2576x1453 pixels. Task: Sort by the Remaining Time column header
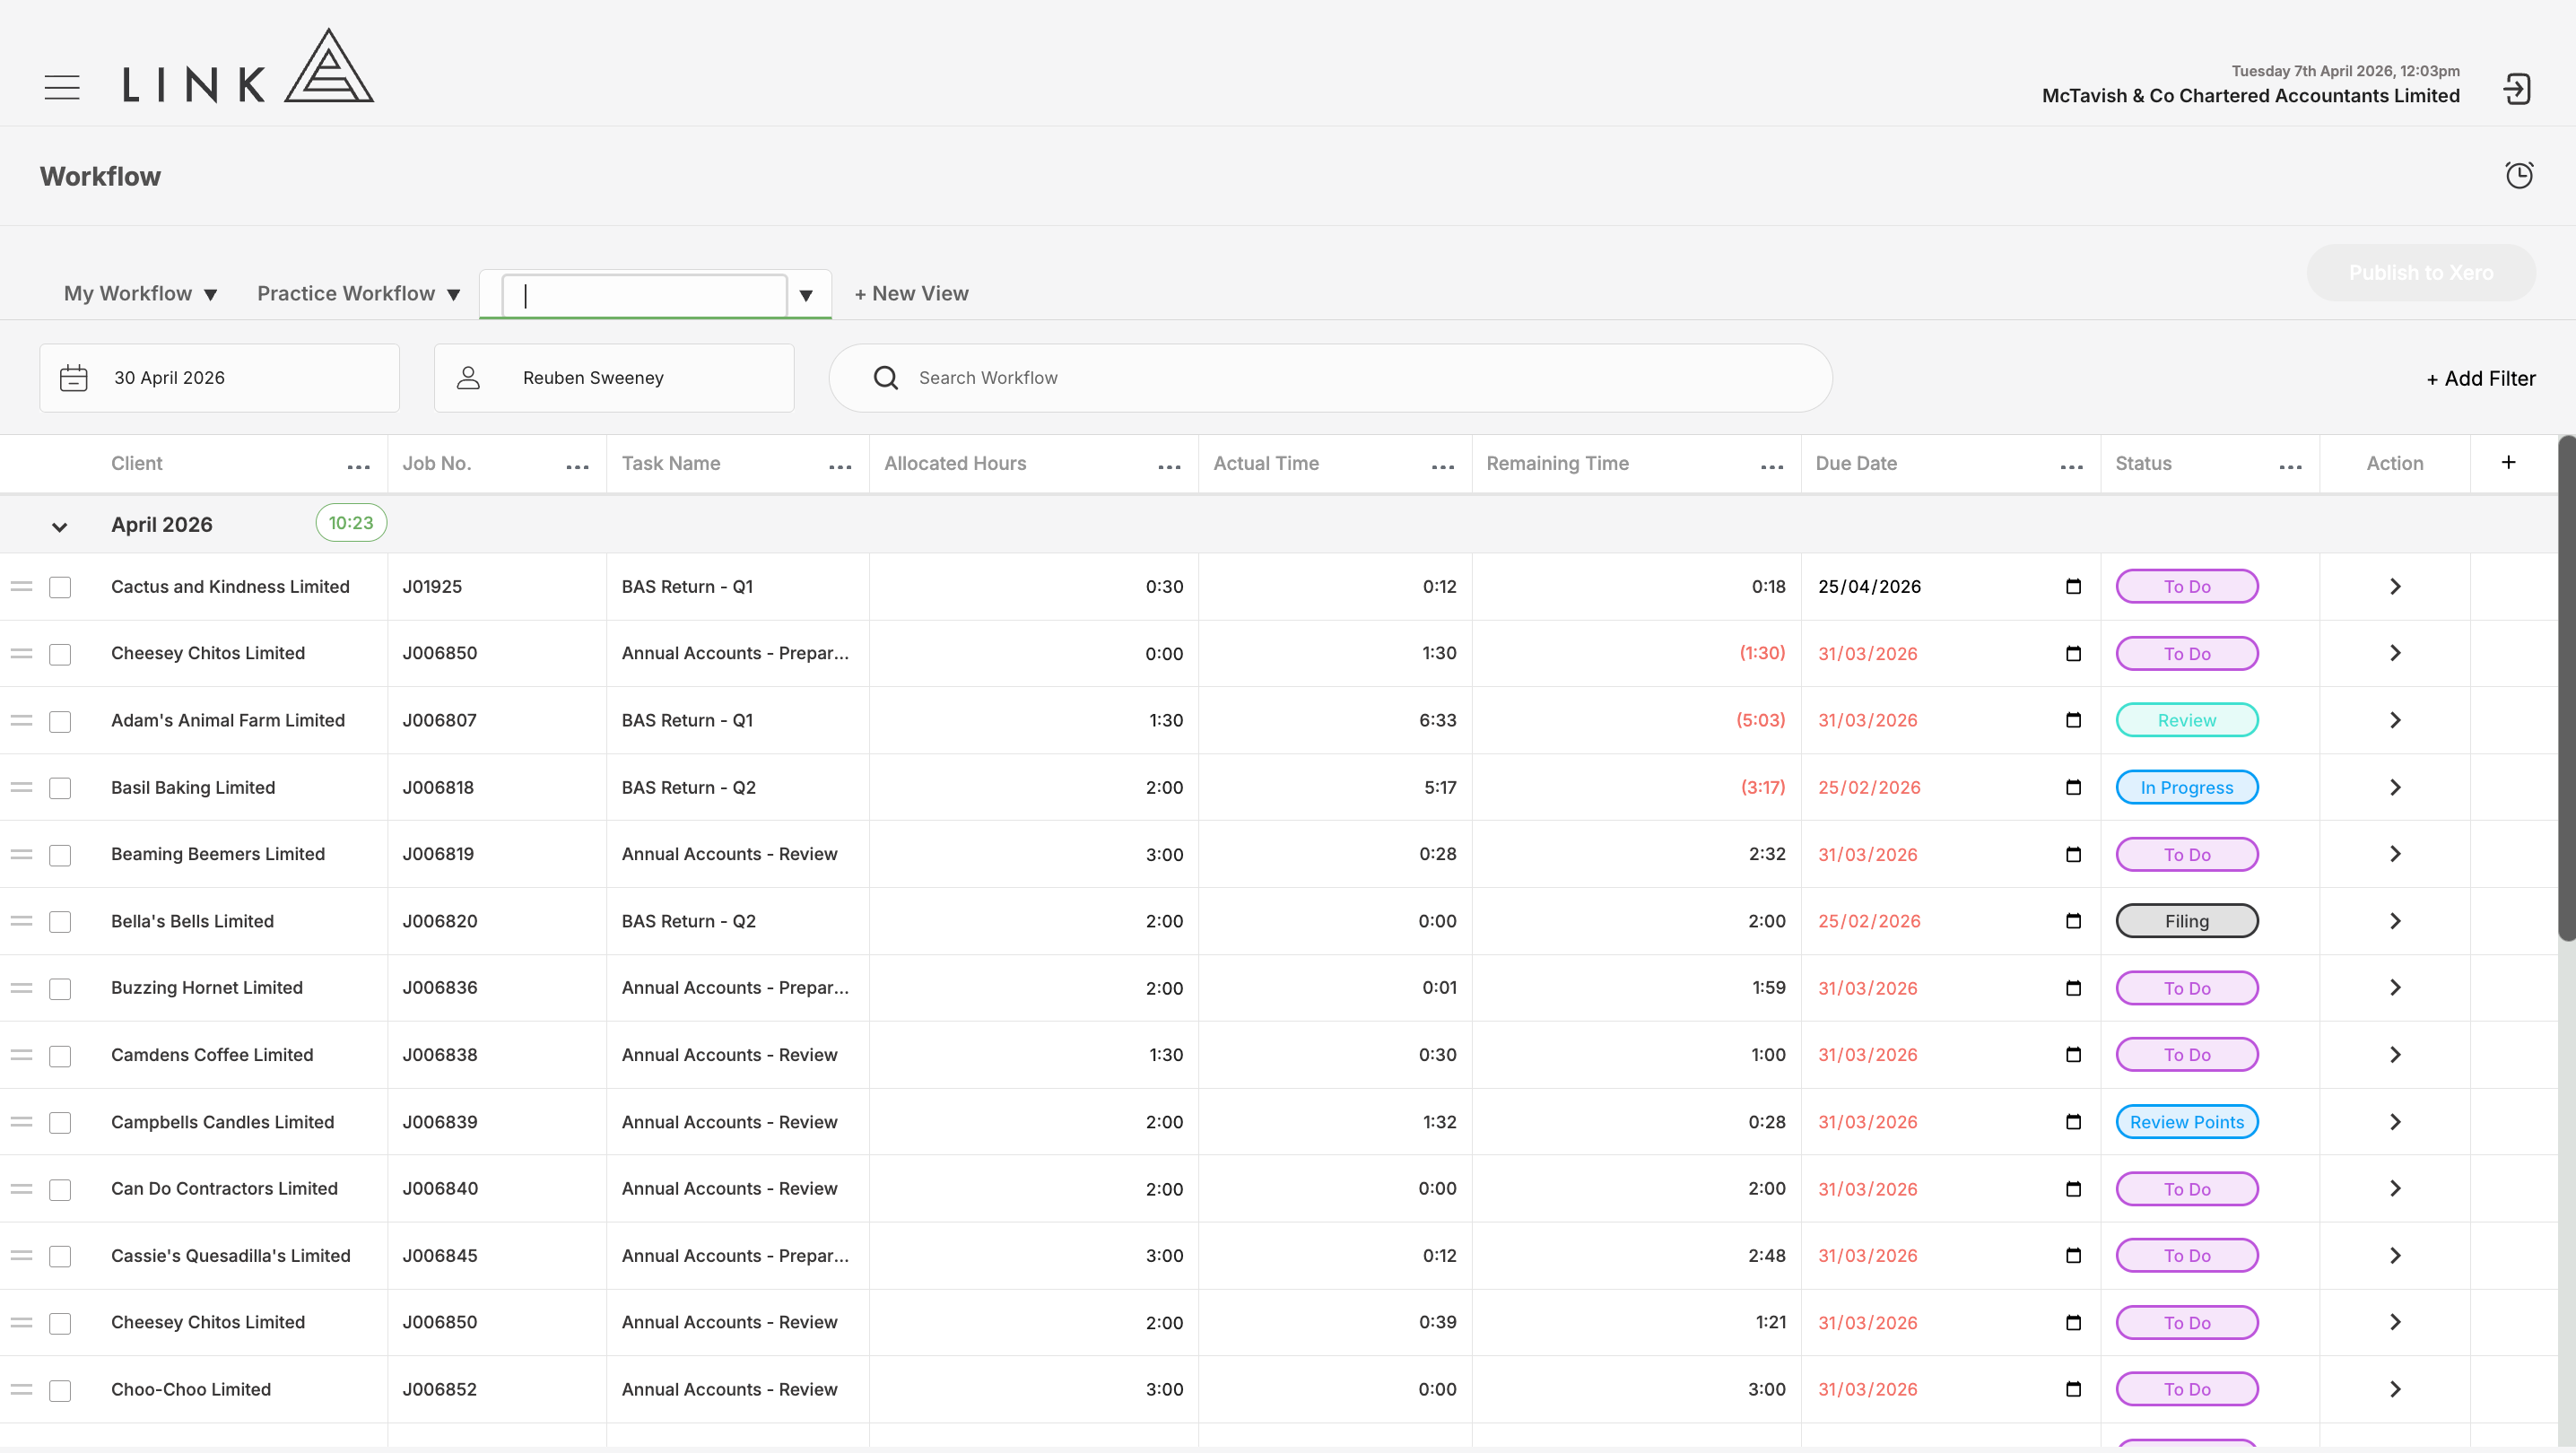coord(1557,463)
